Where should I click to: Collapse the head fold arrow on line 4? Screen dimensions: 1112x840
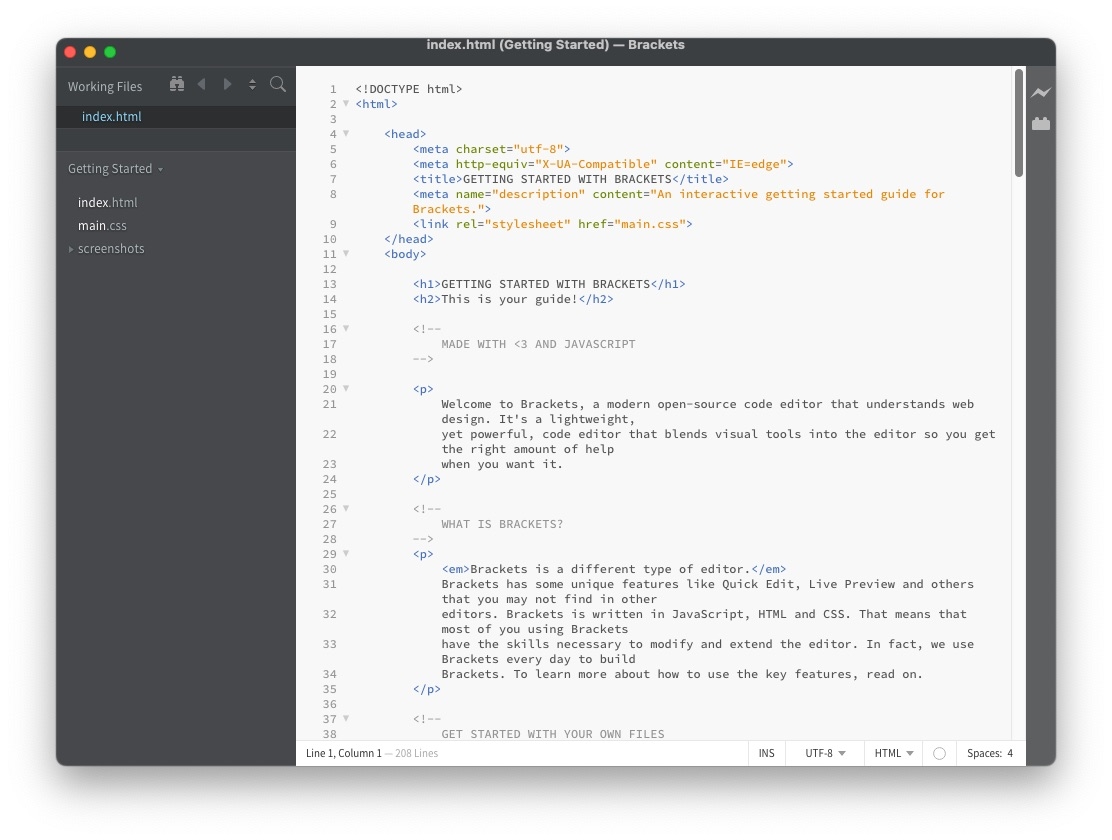346,133
